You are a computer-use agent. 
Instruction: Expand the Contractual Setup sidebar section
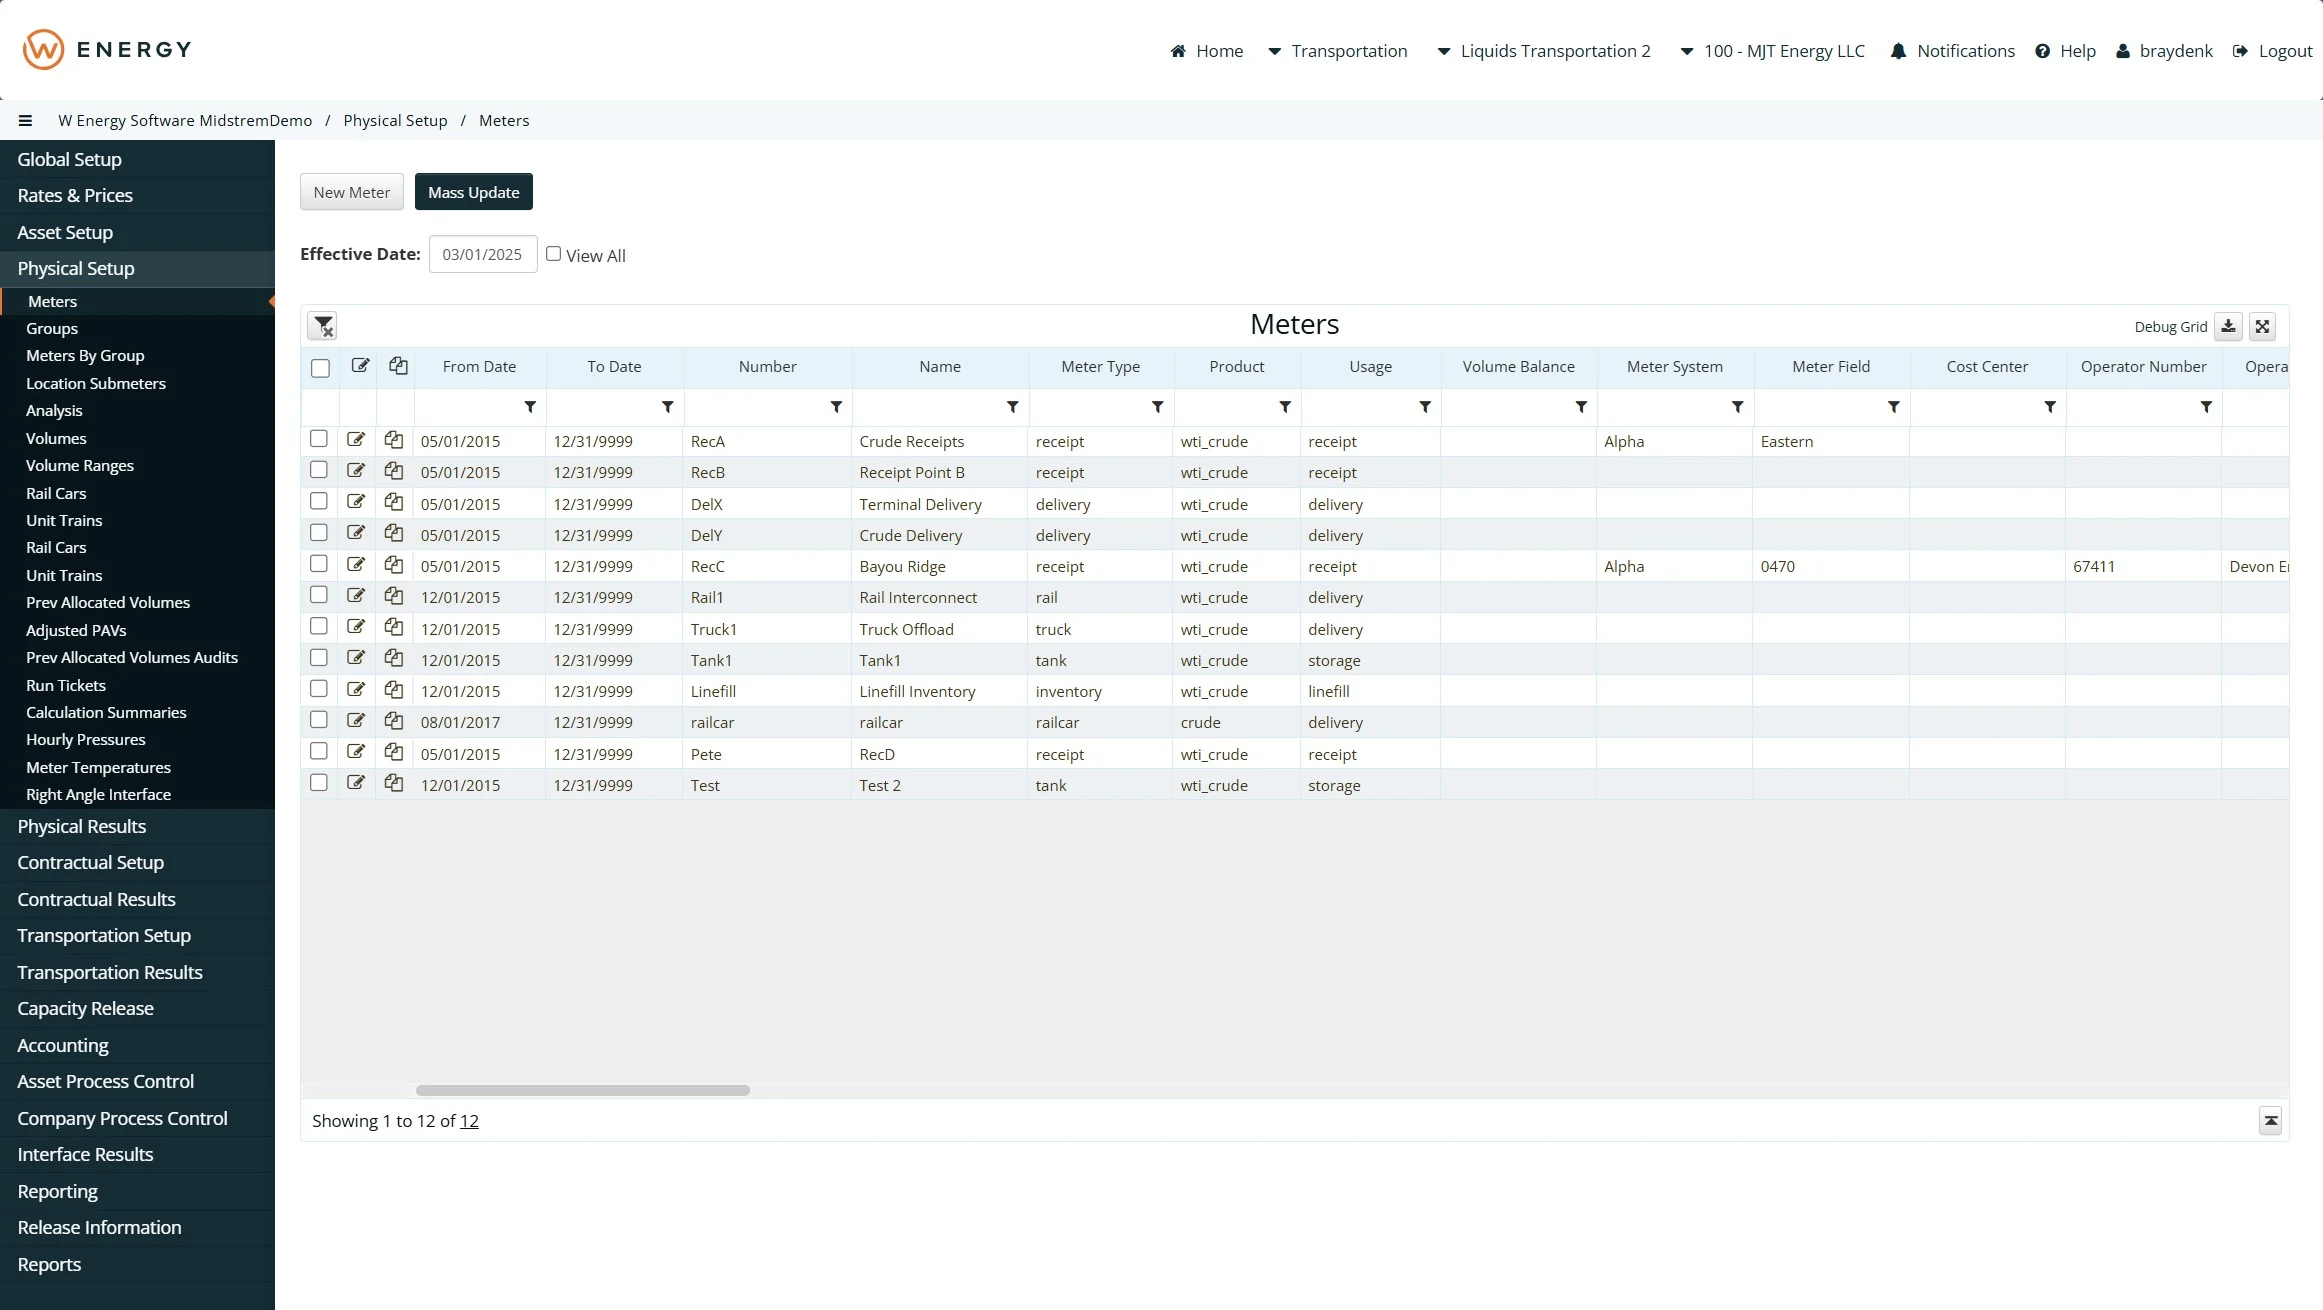pos(91,862)
